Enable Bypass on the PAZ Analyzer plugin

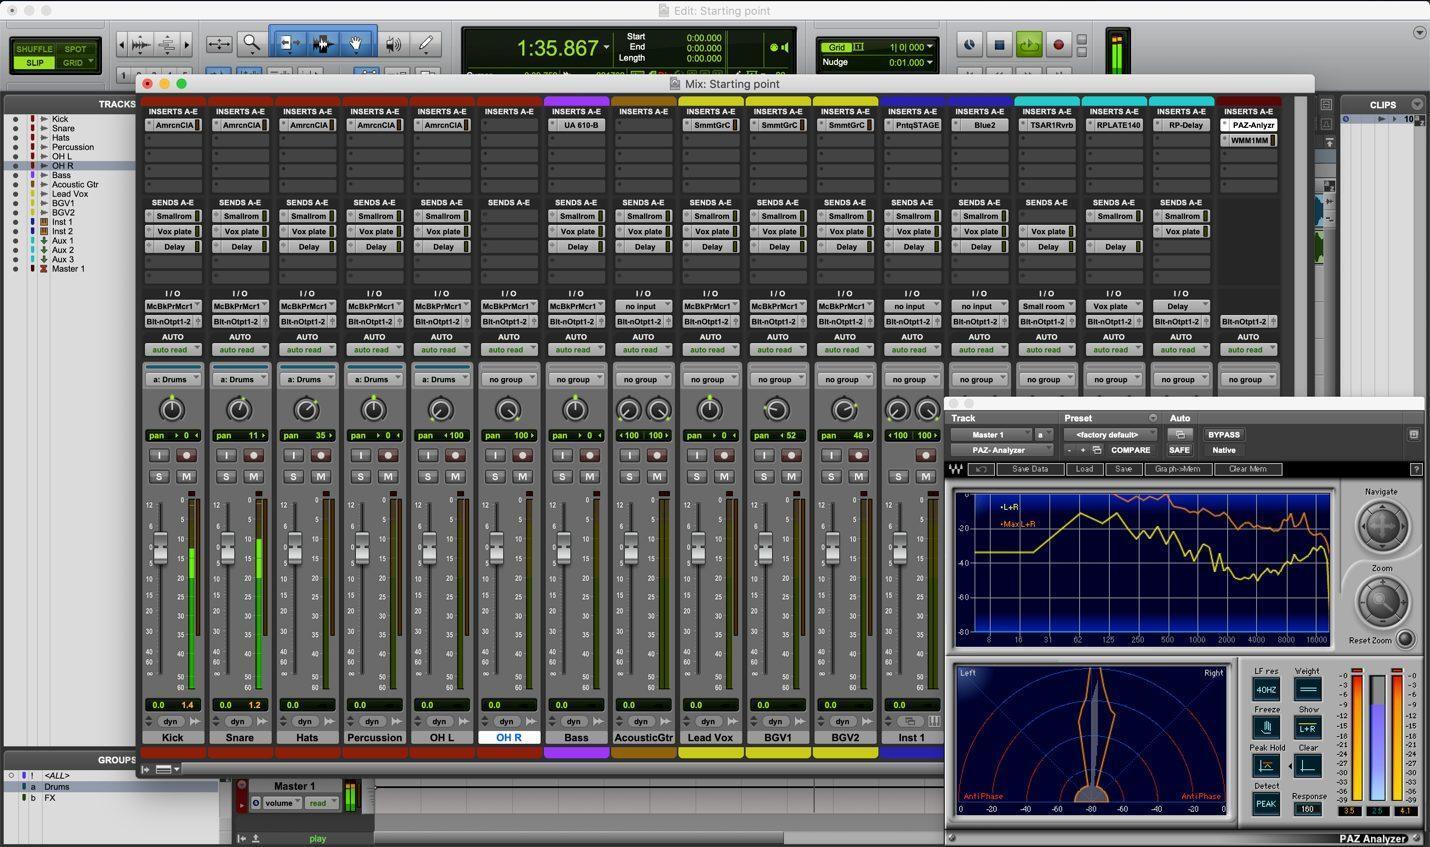pyautogui.click(x=1223, y=434)
